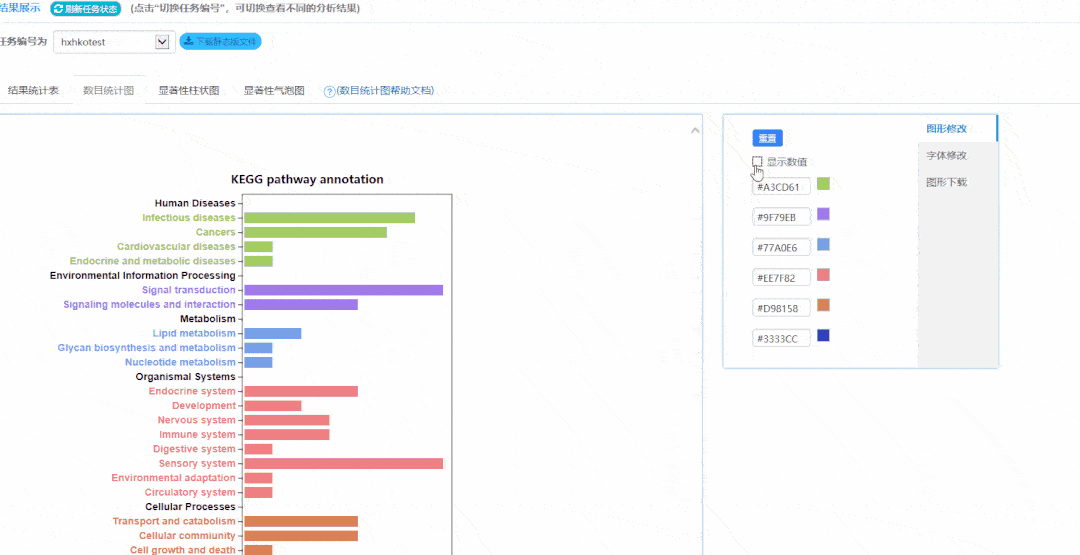This screenshot has width=1080, height=555.
Task: Switch to the 显著性柱状图 tab
Action: [188, 91]
